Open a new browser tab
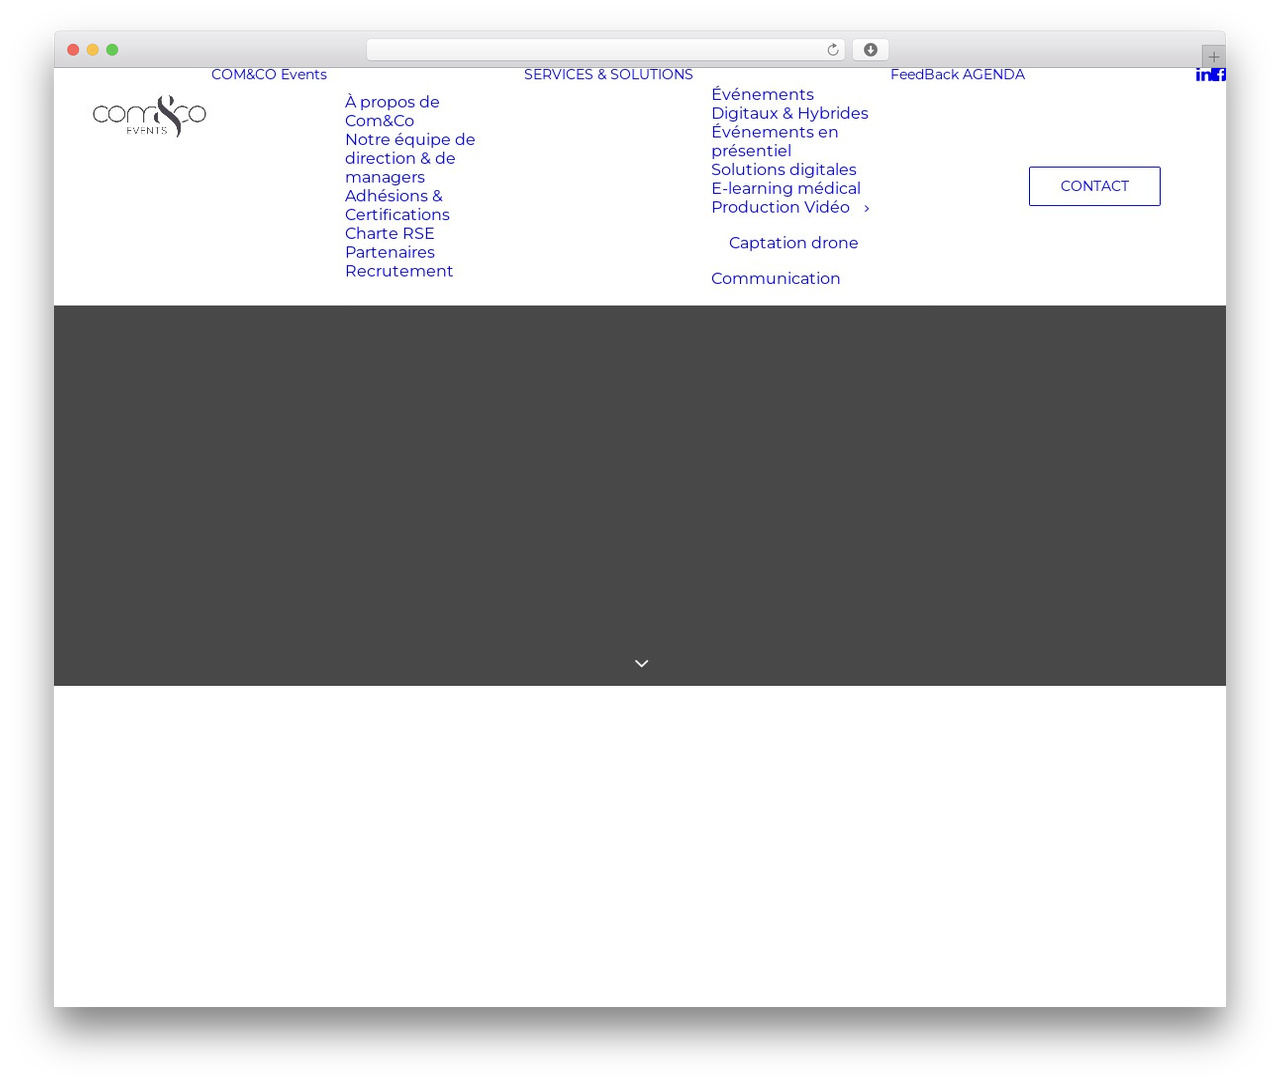The width and height of the screenshot is (1280, 1084). 1214,57
